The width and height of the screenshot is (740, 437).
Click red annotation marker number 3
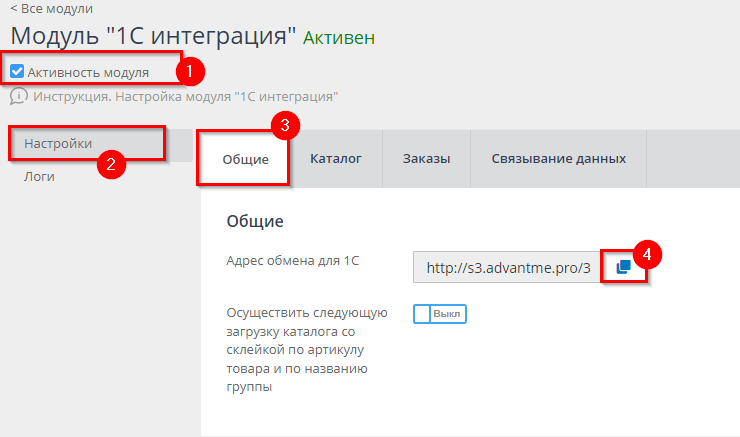pos(285,126)
